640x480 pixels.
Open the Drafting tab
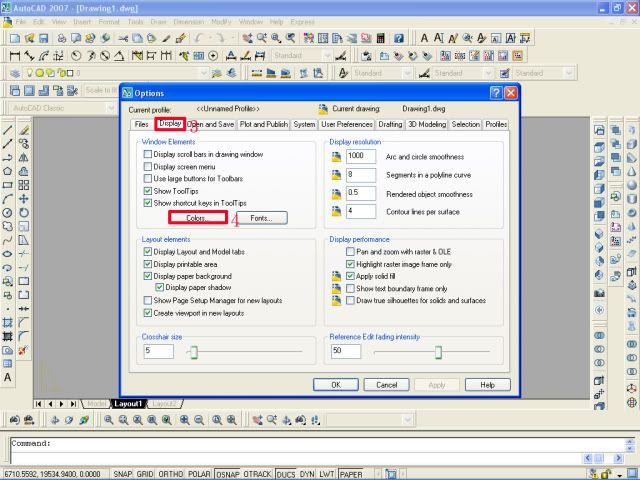[x=390, y=124]
